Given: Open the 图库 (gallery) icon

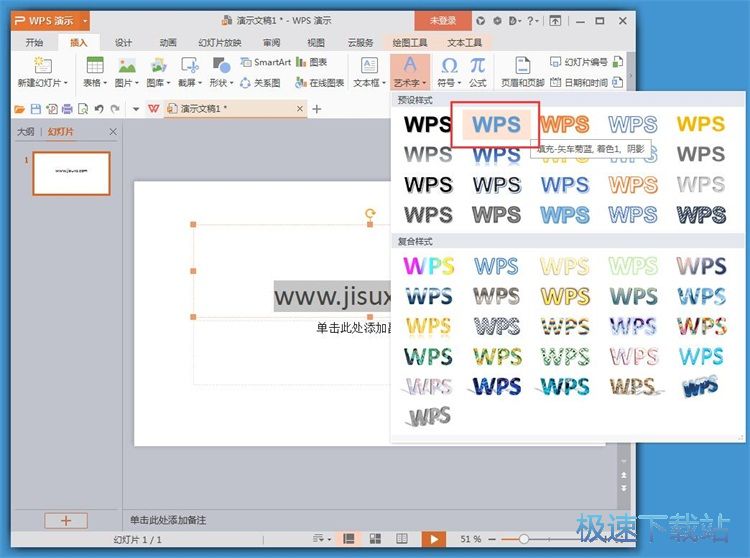Looking at the screenshot, I should (158, 66).
